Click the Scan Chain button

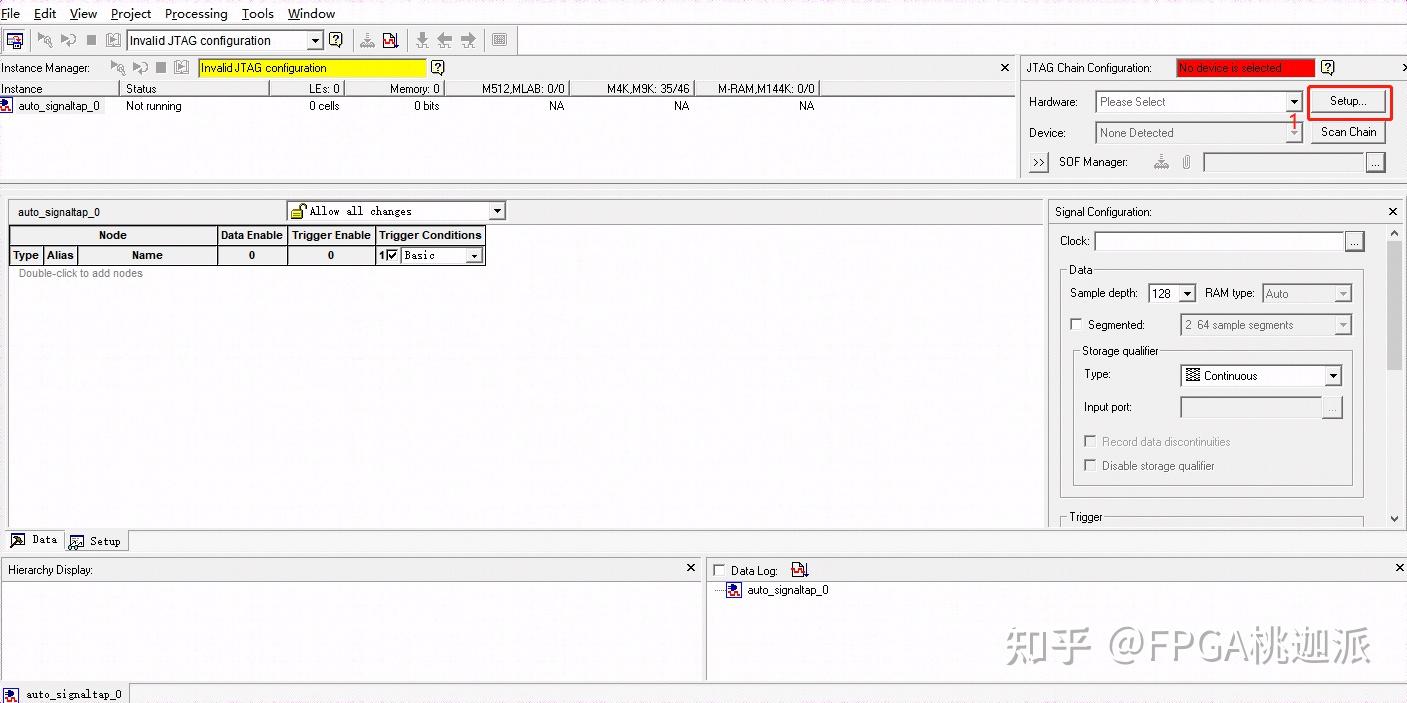(1348, 132)
